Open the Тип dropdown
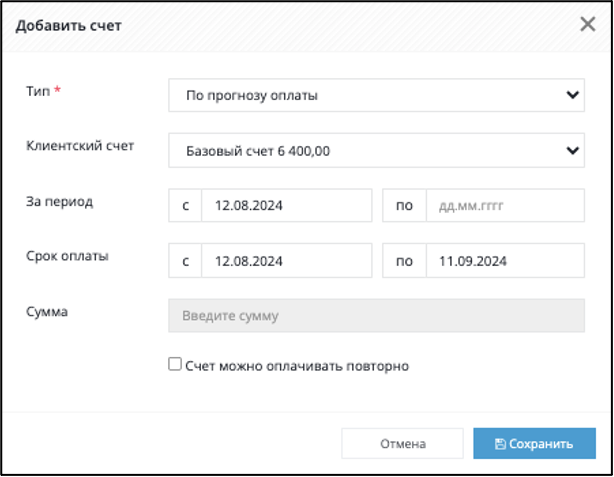Image resolution: width=614 pixels, height=477 pixels. click(x=376, y=95)
